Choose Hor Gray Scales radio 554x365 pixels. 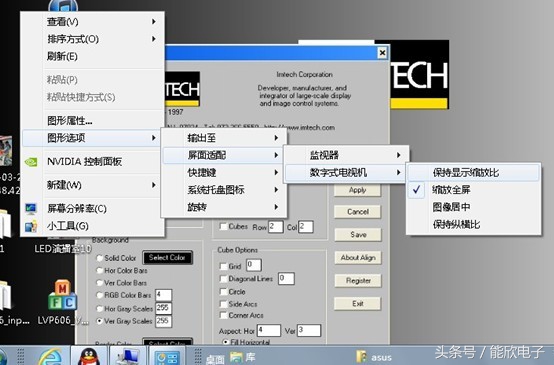(x=100, y=309)
